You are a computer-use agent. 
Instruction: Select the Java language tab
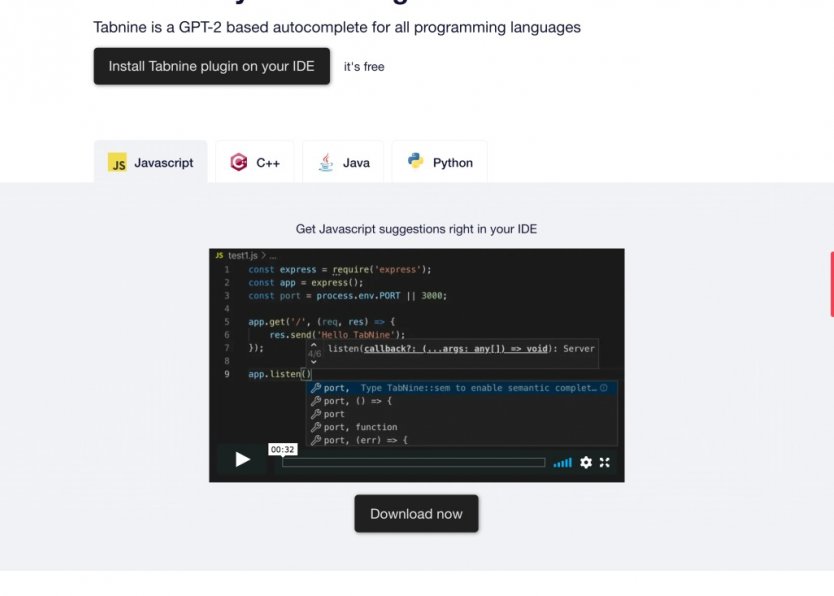(344, 163)
